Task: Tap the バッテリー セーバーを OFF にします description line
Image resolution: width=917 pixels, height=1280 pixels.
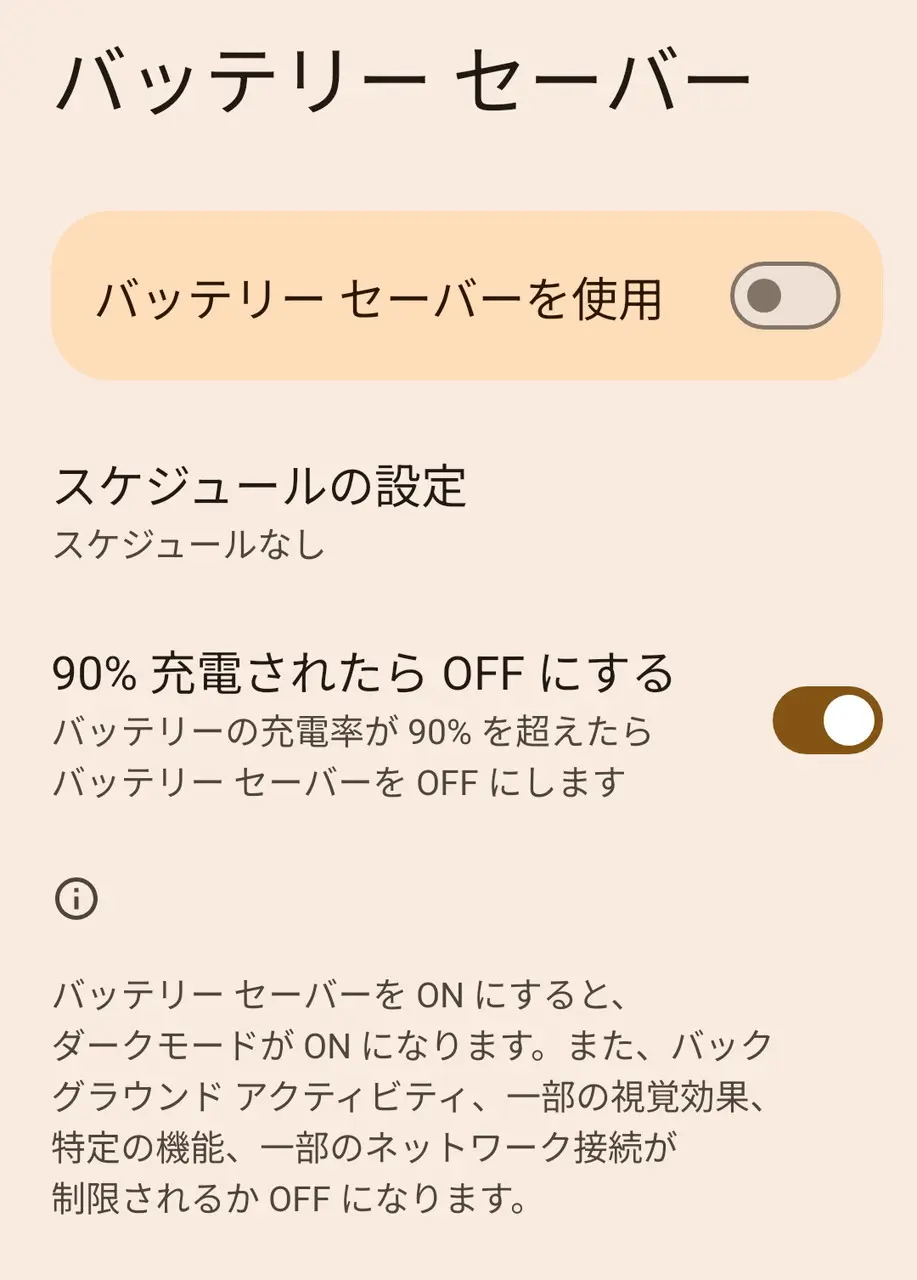Action: point(338,781)
